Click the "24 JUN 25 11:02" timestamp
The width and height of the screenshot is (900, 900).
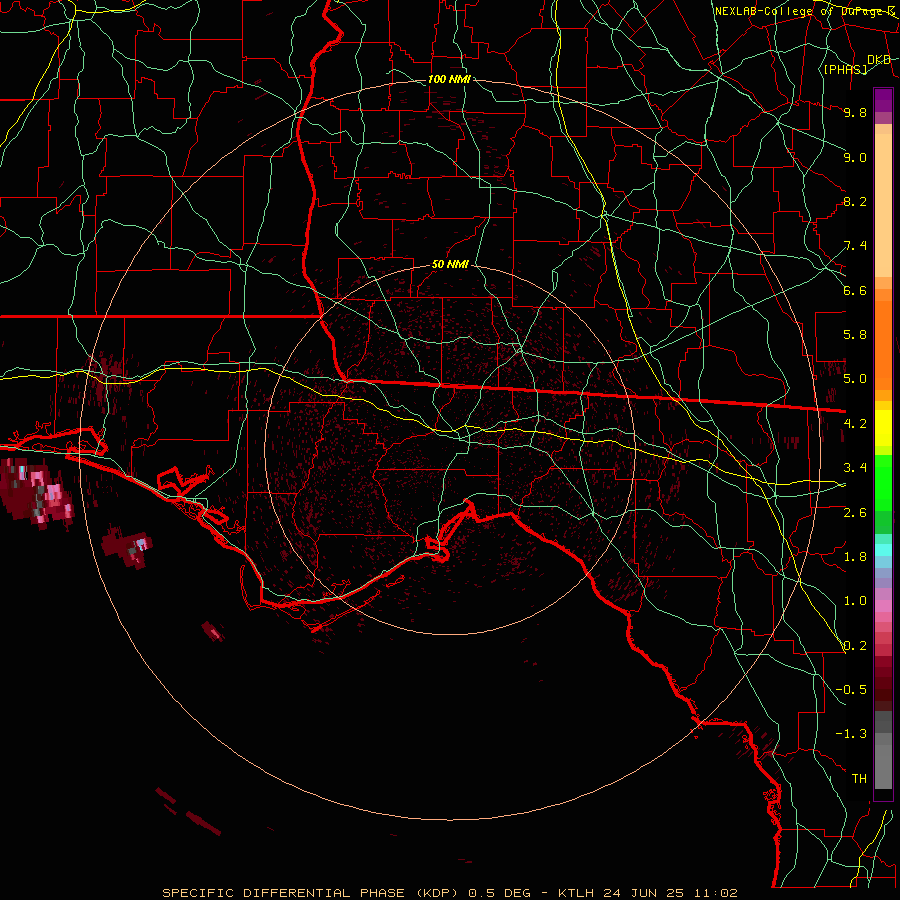point(669,893)
